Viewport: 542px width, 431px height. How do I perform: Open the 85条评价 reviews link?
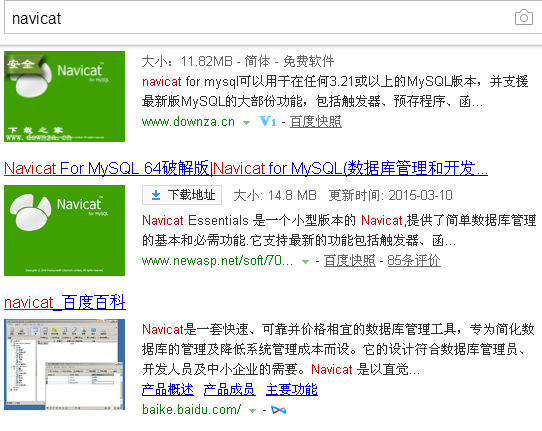tap(414, 261)
